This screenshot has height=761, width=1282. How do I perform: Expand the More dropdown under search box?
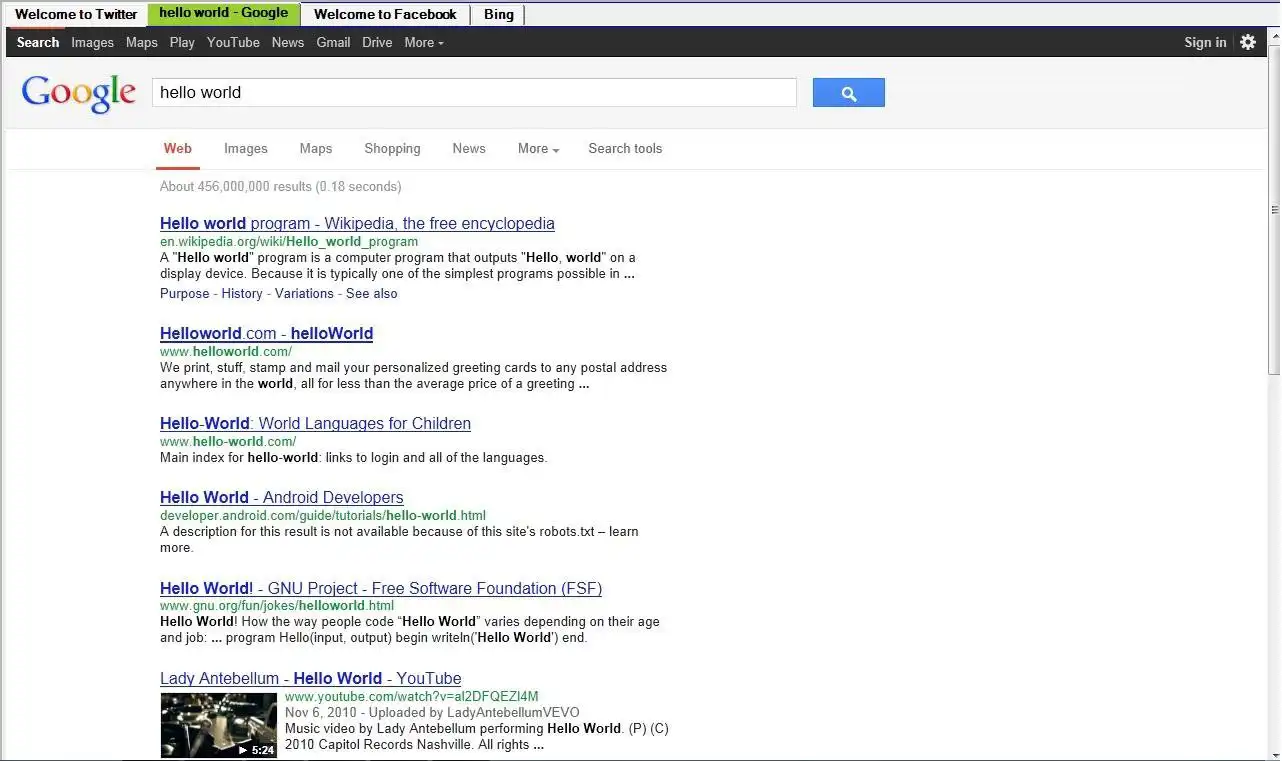pos(538,148)
